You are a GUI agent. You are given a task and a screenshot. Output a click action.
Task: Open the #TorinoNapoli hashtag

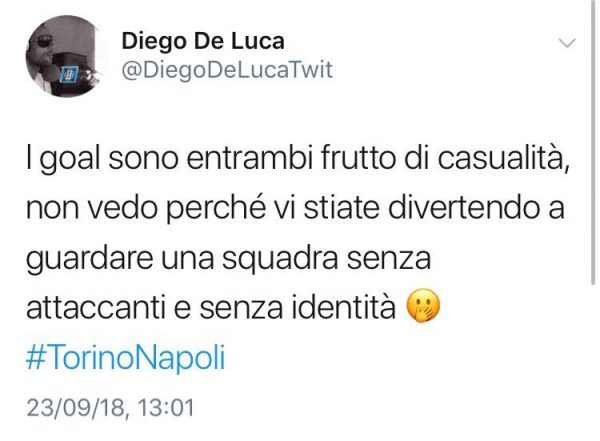[126, 357]
